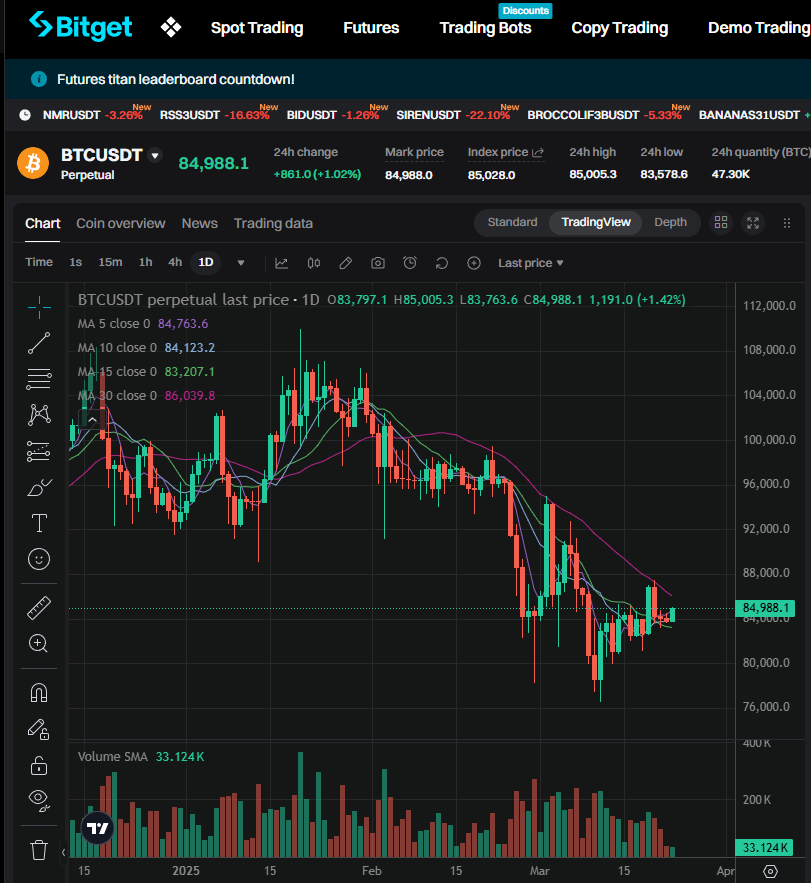Open the Bitget logo home link
The height and width of the screenshot is (883, 811).
point(81,26)
